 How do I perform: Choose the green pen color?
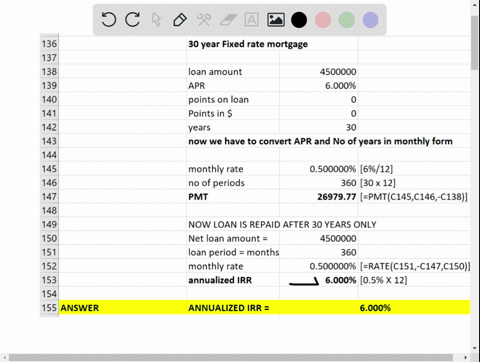pyautogui.click(x=347, y=20)
